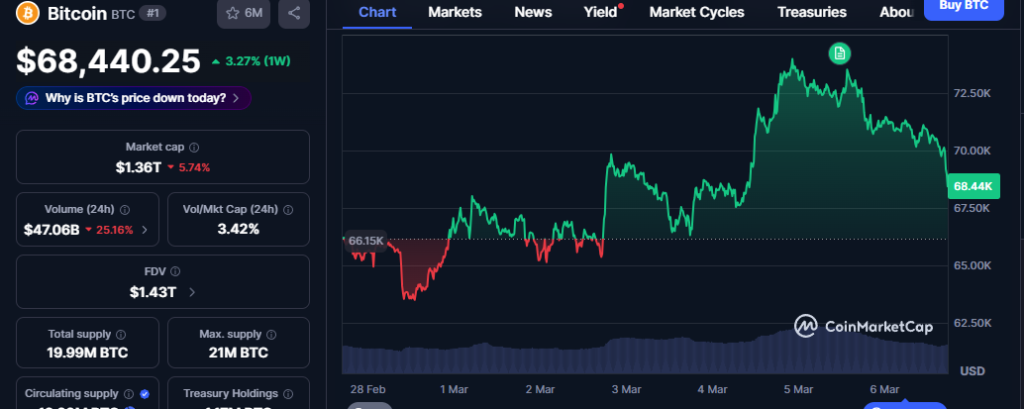Switch to the Markets tab

[x=454, y=12]
